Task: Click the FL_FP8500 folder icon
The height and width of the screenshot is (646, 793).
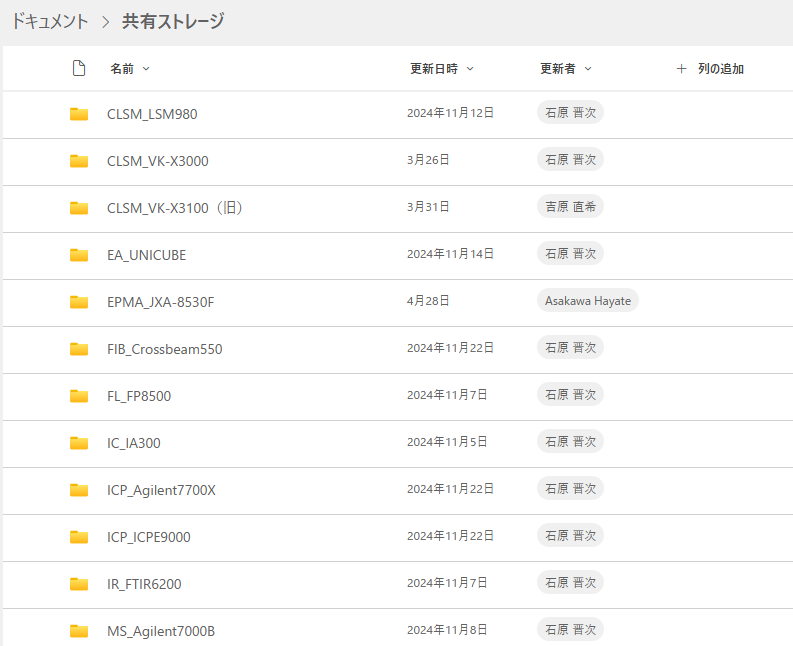Action: pyautogui.click(x=79, y=396)
